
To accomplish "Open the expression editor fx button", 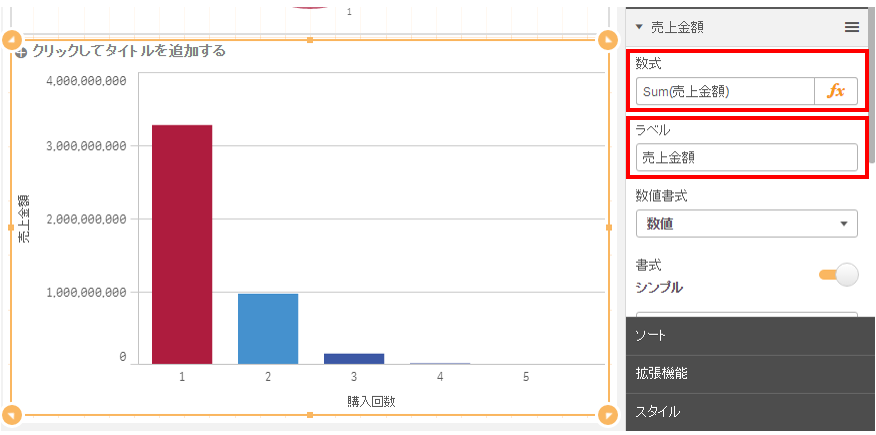I will [x=836, y=92].
